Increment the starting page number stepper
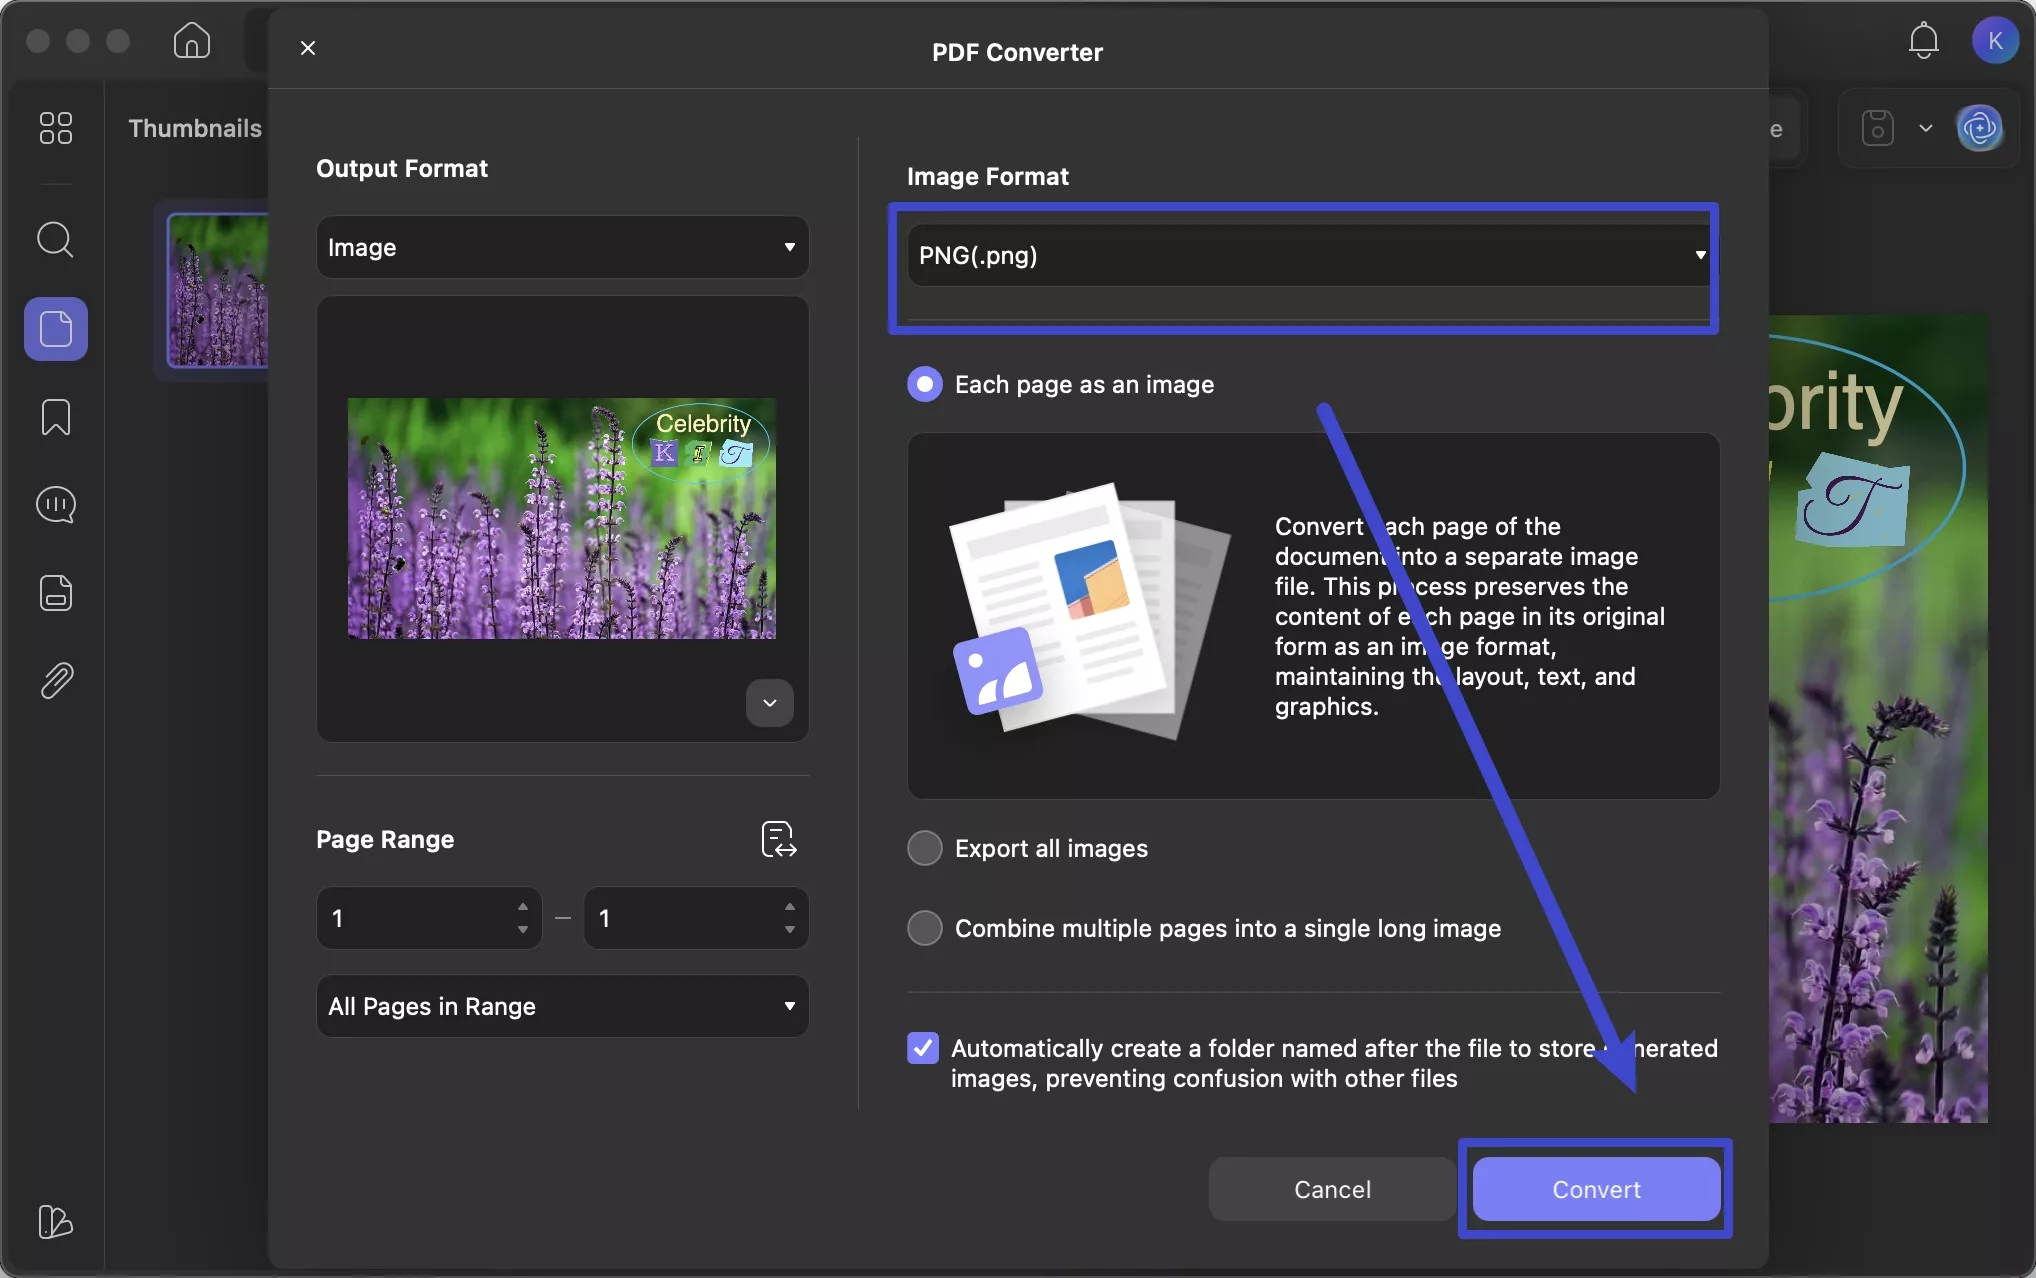2036x1278 pixels. point(522,910)
